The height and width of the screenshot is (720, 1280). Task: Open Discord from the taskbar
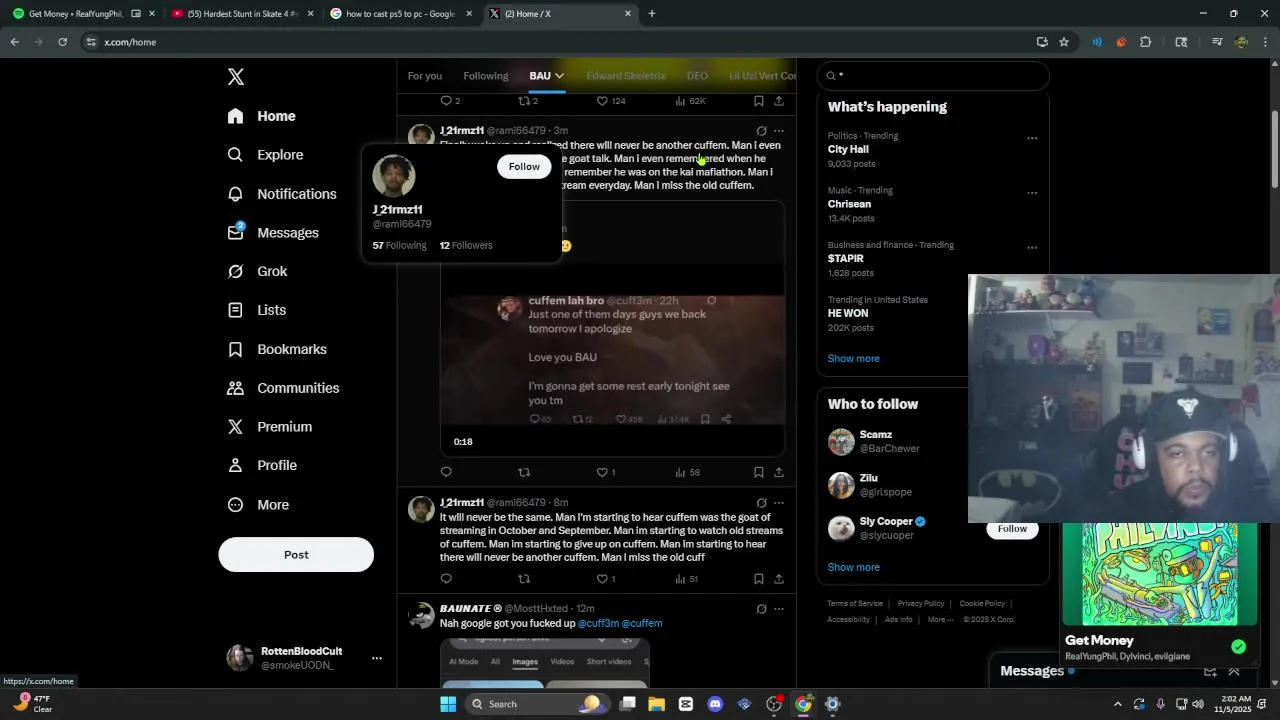coord(715,704)
